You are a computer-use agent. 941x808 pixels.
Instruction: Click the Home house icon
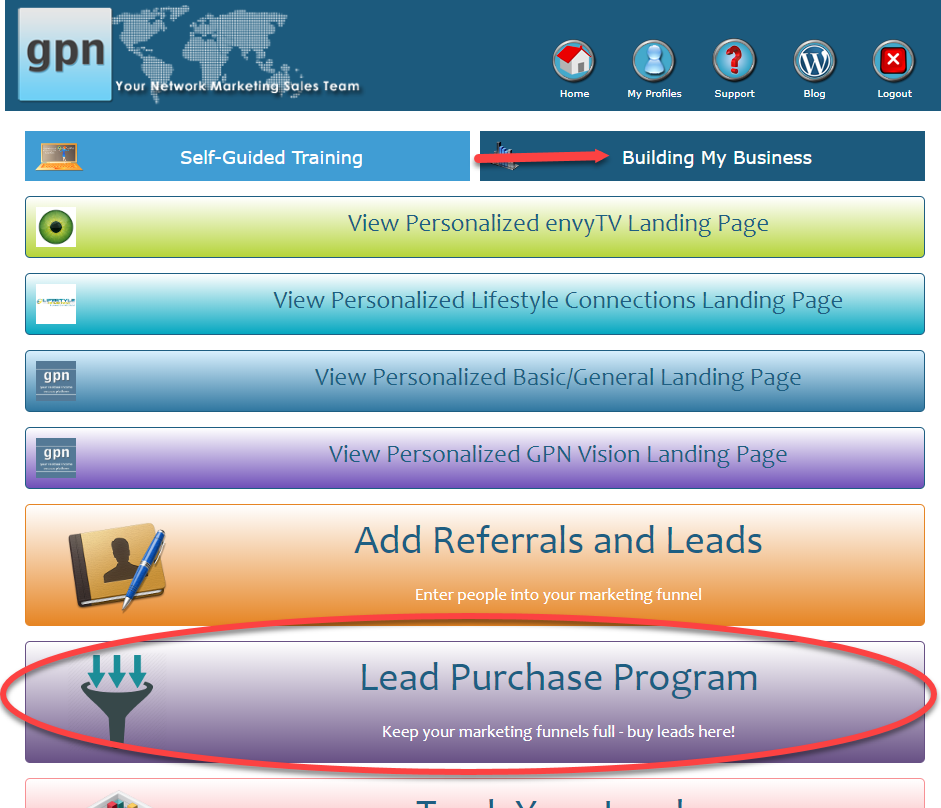tap(574, 61)
